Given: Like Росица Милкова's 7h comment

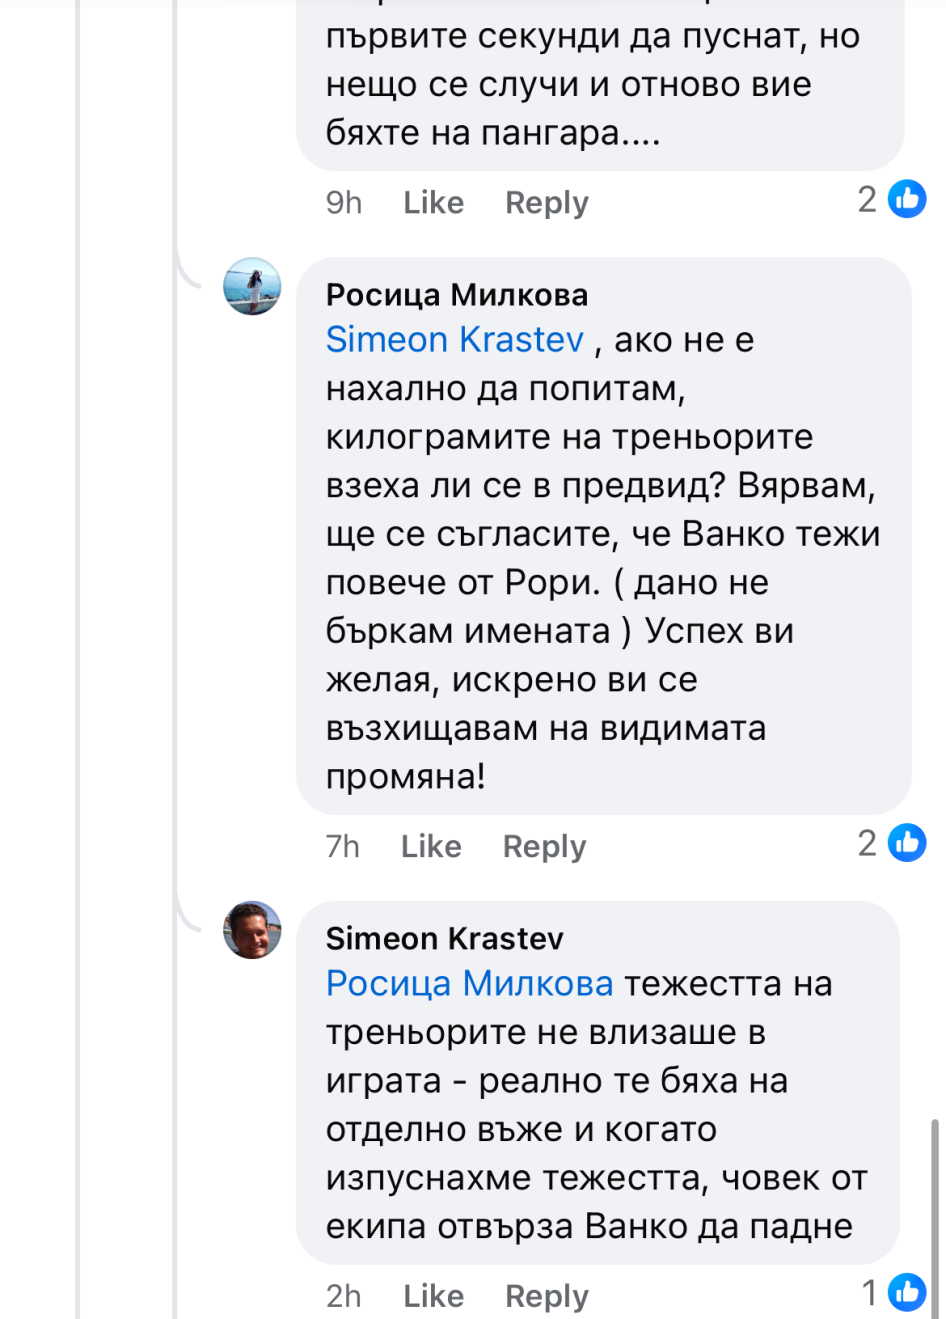Looking at the screenshot, I should pyautogui.click(x=431, y=847).
